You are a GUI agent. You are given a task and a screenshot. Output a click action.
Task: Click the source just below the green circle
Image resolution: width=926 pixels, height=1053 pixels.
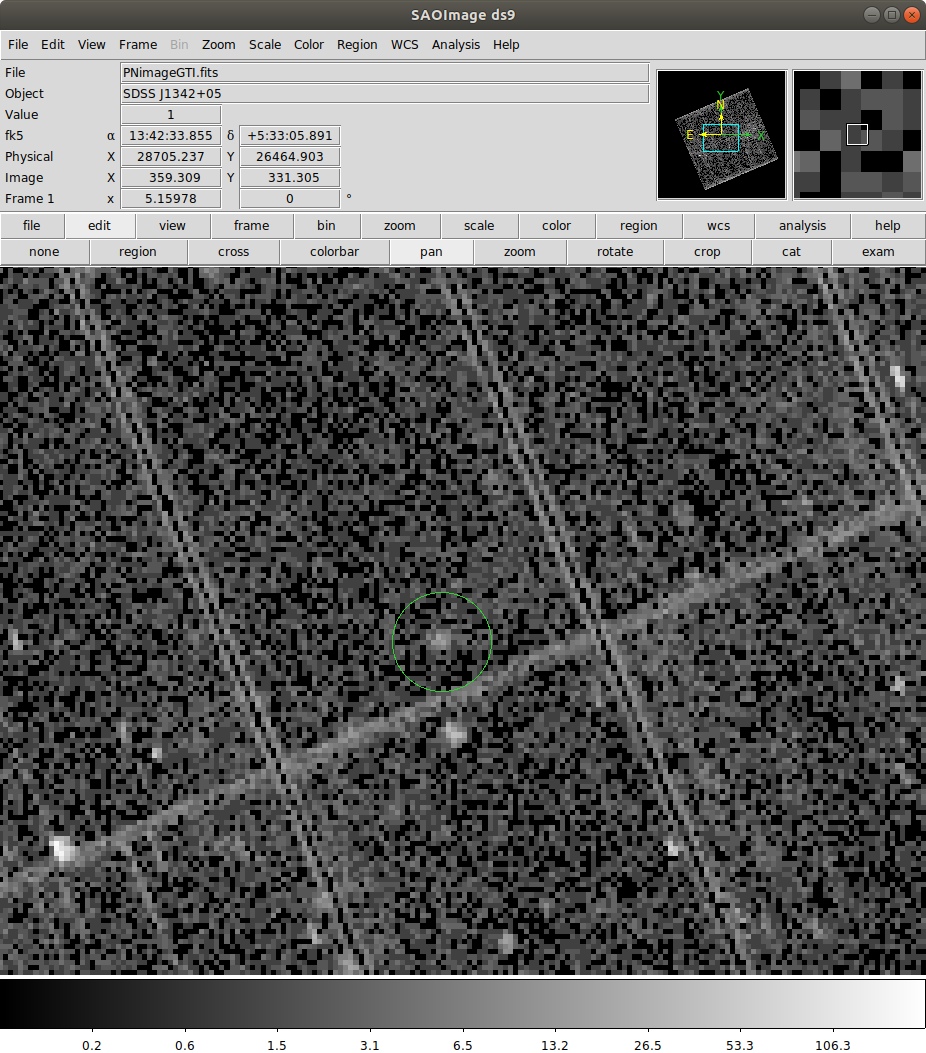[455, 734]
